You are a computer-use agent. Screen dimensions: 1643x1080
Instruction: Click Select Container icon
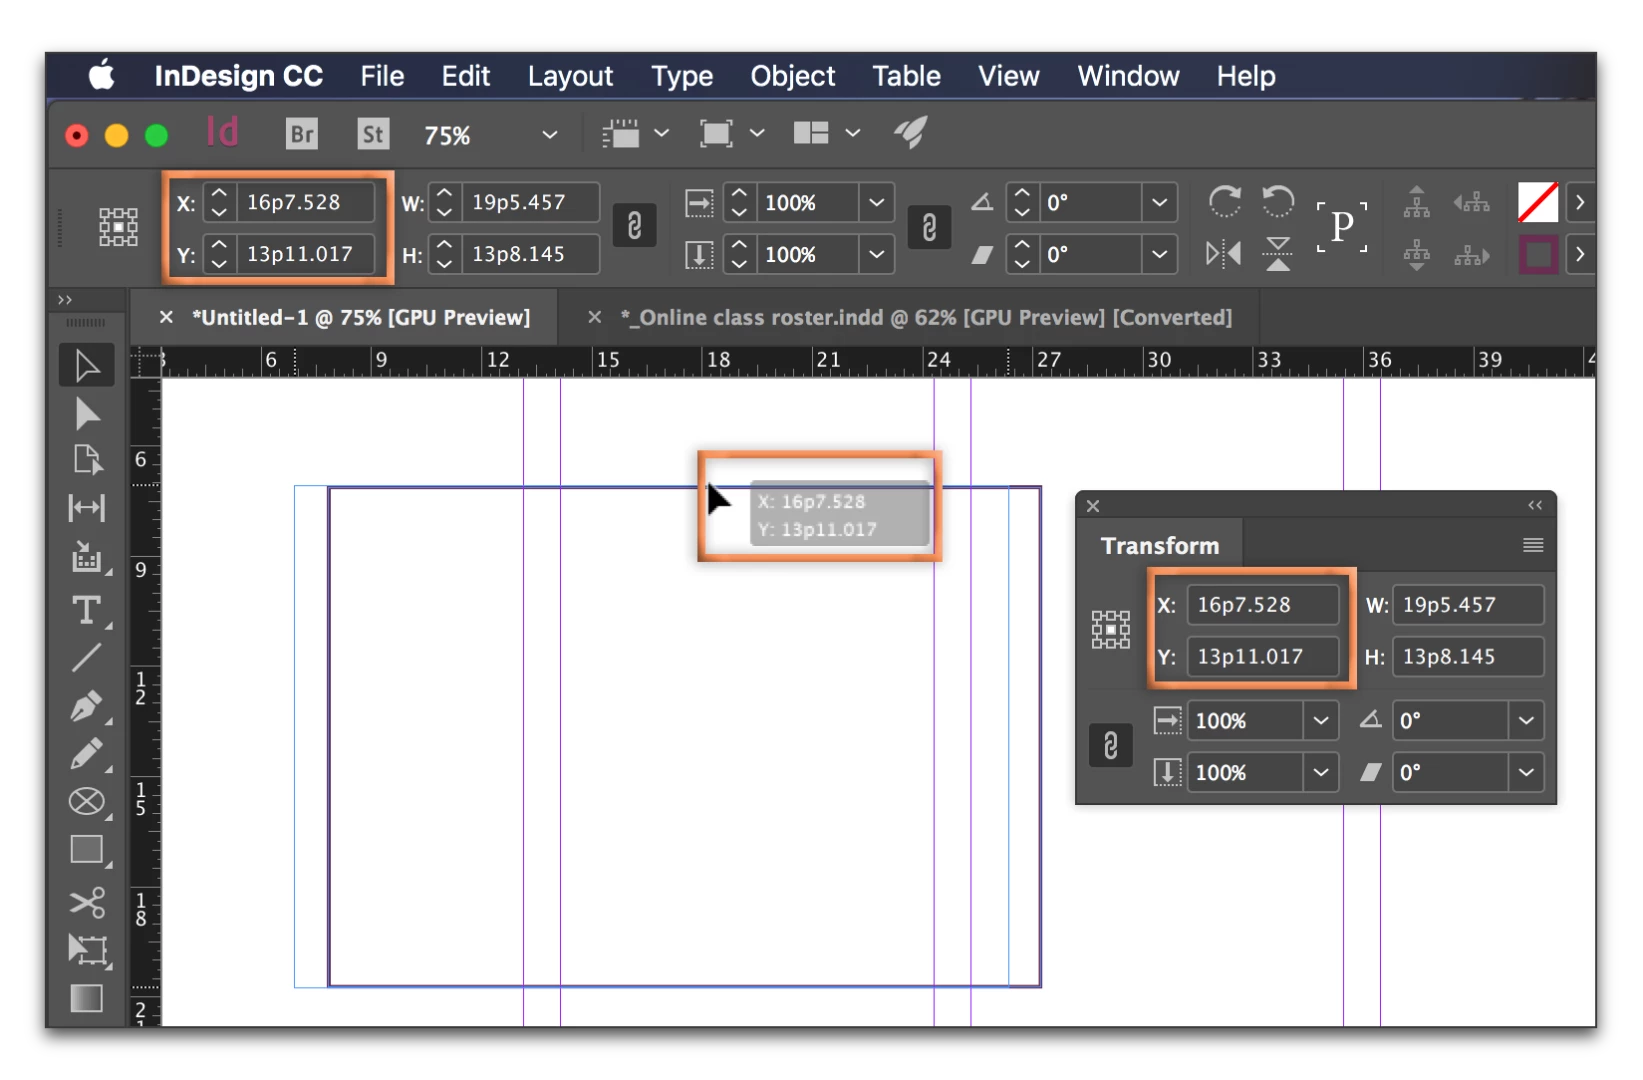[x=1416, y=202]
